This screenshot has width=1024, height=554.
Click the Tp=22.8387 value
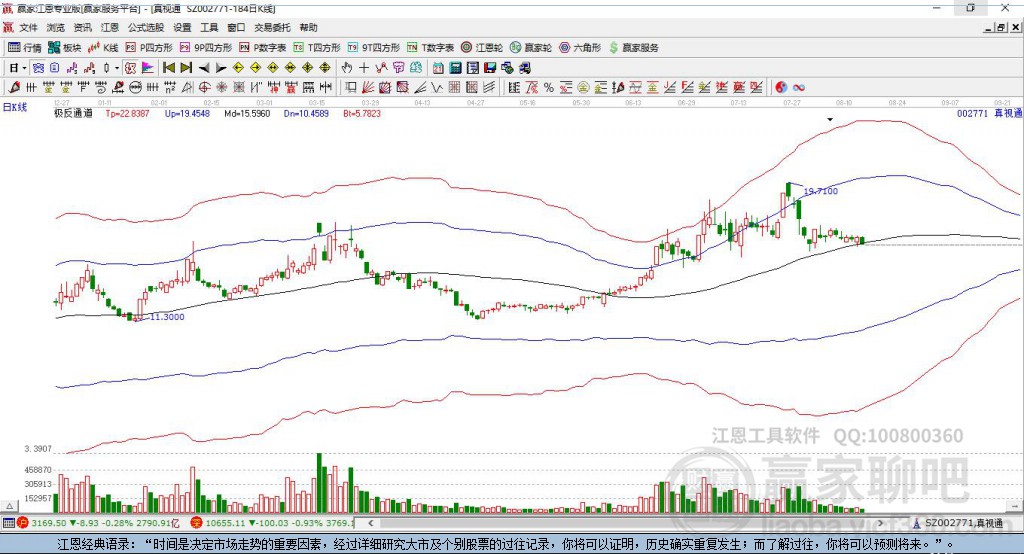127,114
